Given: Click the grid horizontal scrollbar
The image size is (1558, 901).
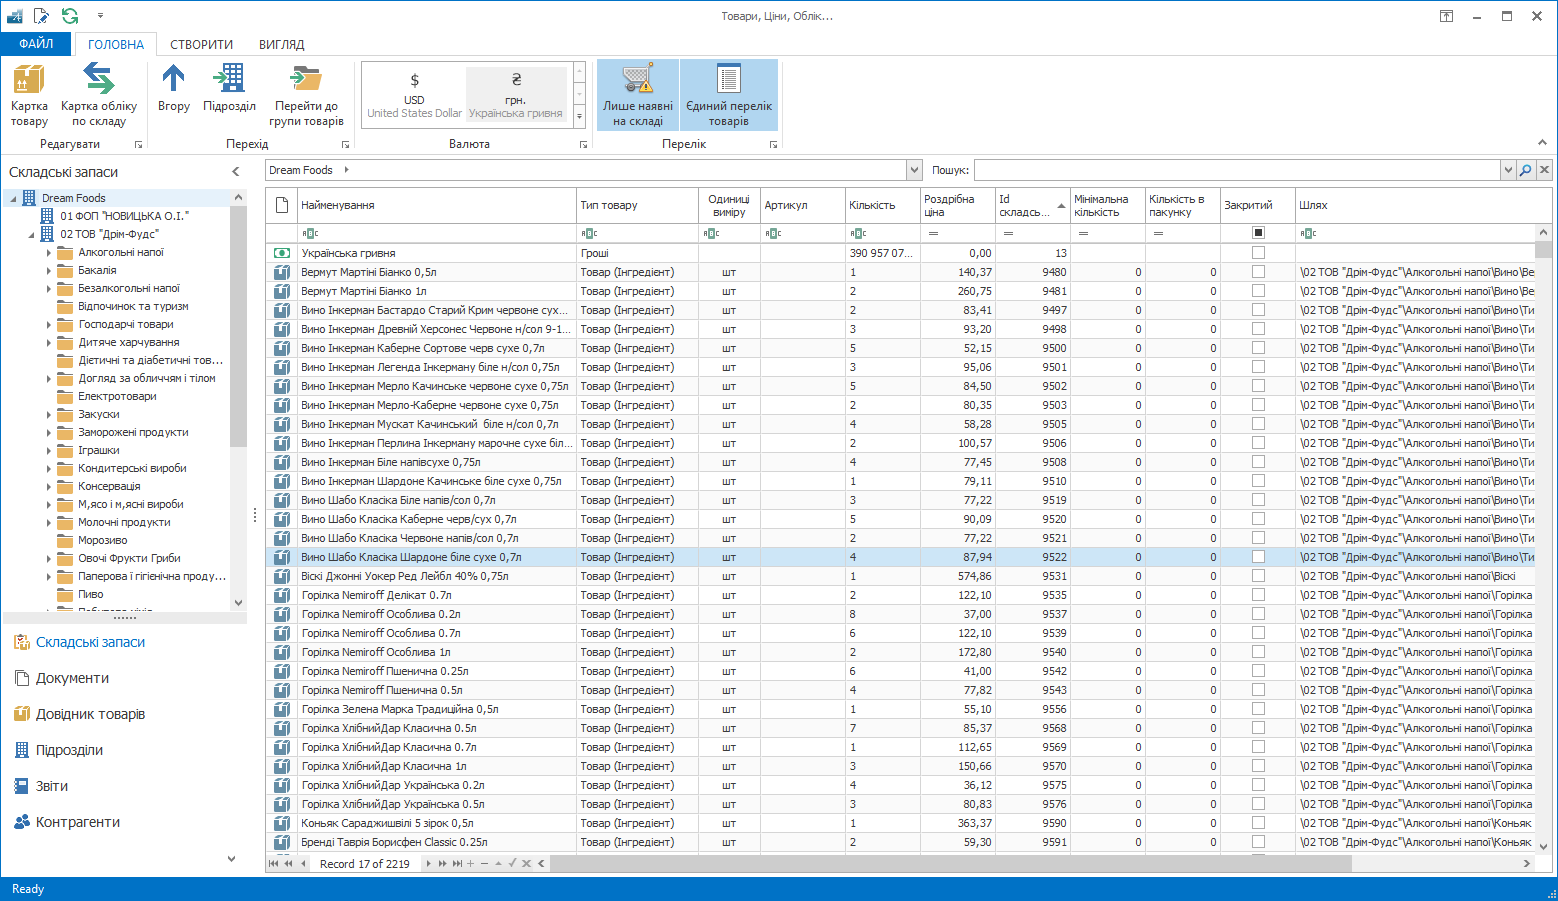Looking at the screenshot, I should [x=950, y=863].
